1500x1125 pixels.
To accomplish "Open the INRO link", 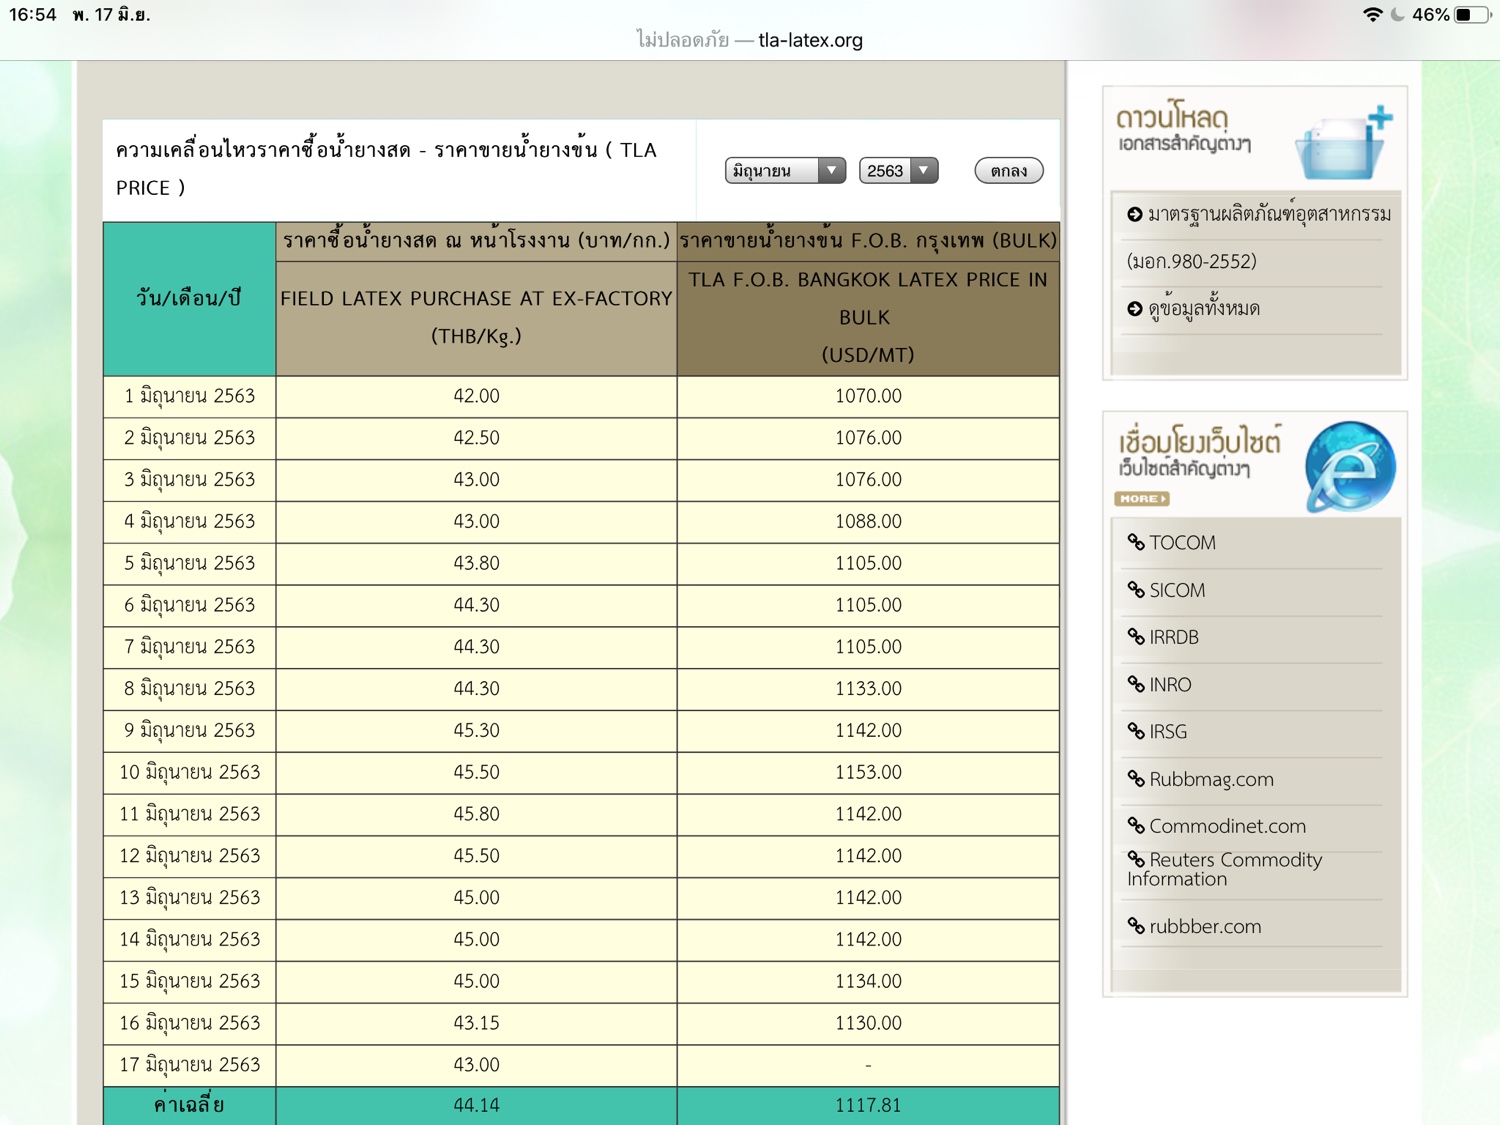I will click(1170, 685).
